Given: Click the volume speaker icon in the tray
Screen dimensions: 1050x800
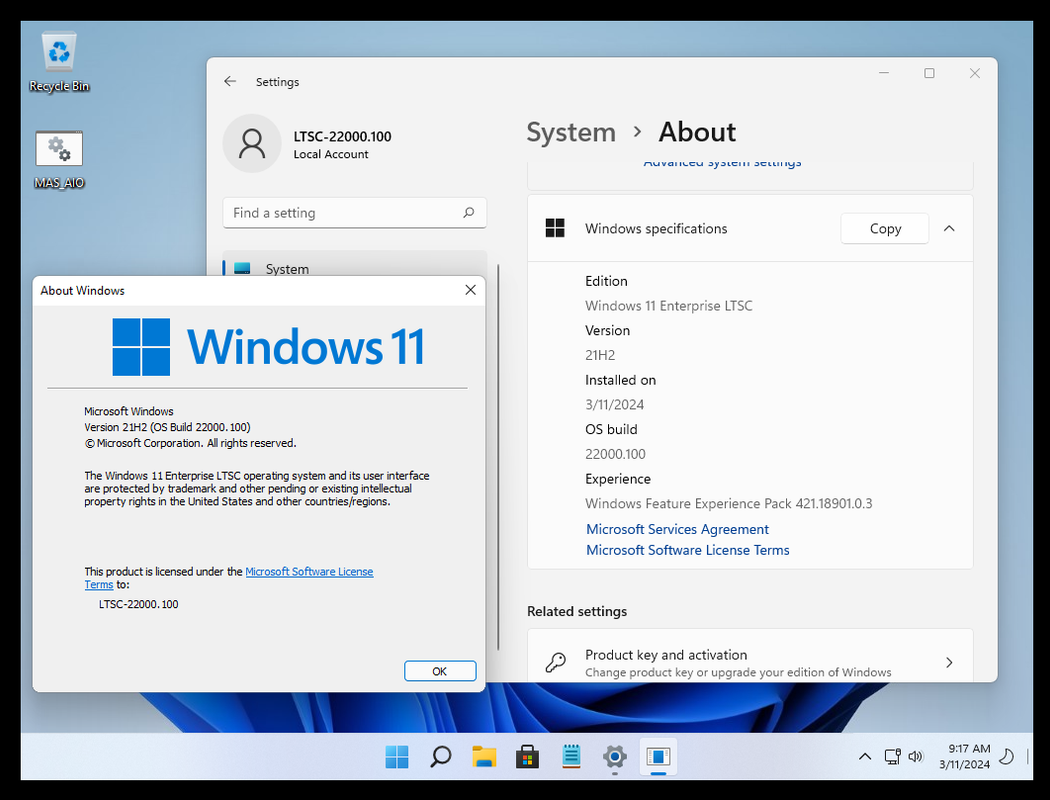Looking at the screenshot, I should [915, 756].
